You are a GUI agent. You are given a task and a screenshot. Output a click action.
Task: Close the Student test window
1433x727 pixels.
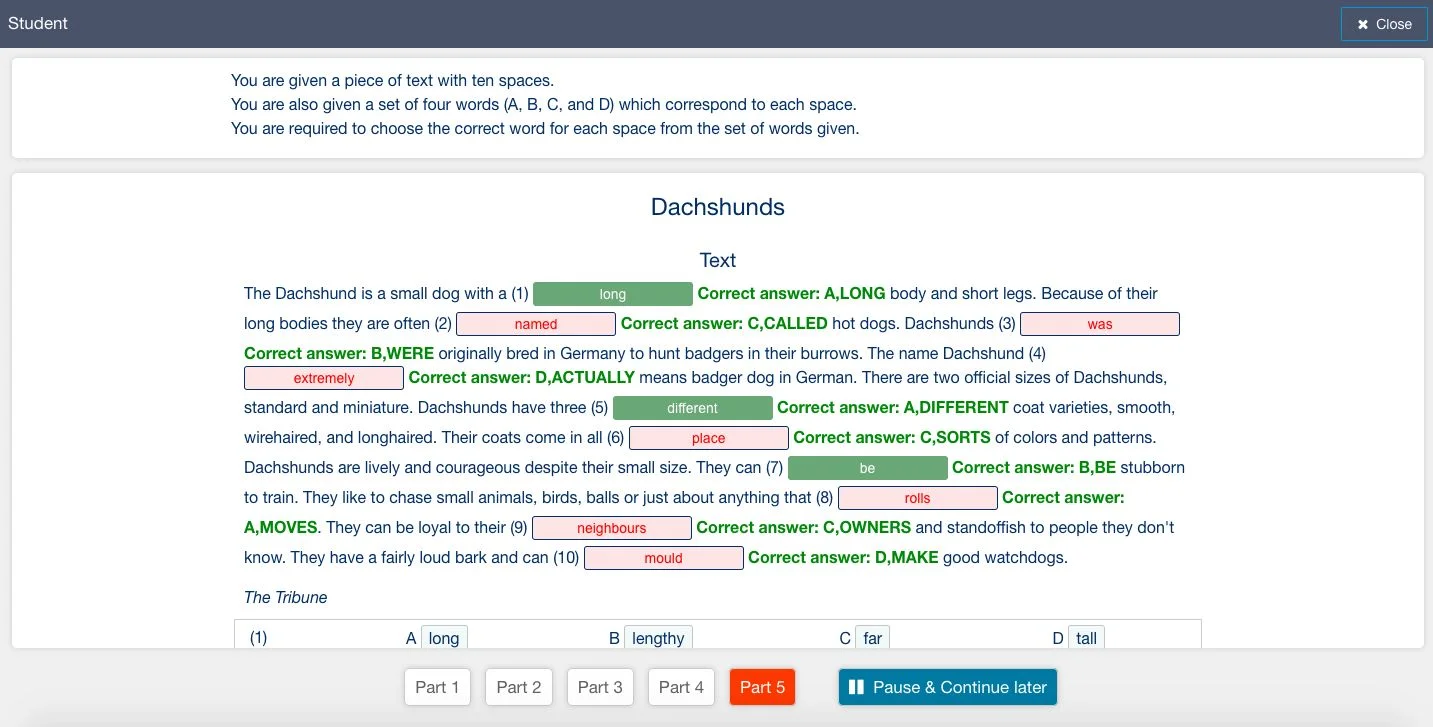[x=1383, y=24]
